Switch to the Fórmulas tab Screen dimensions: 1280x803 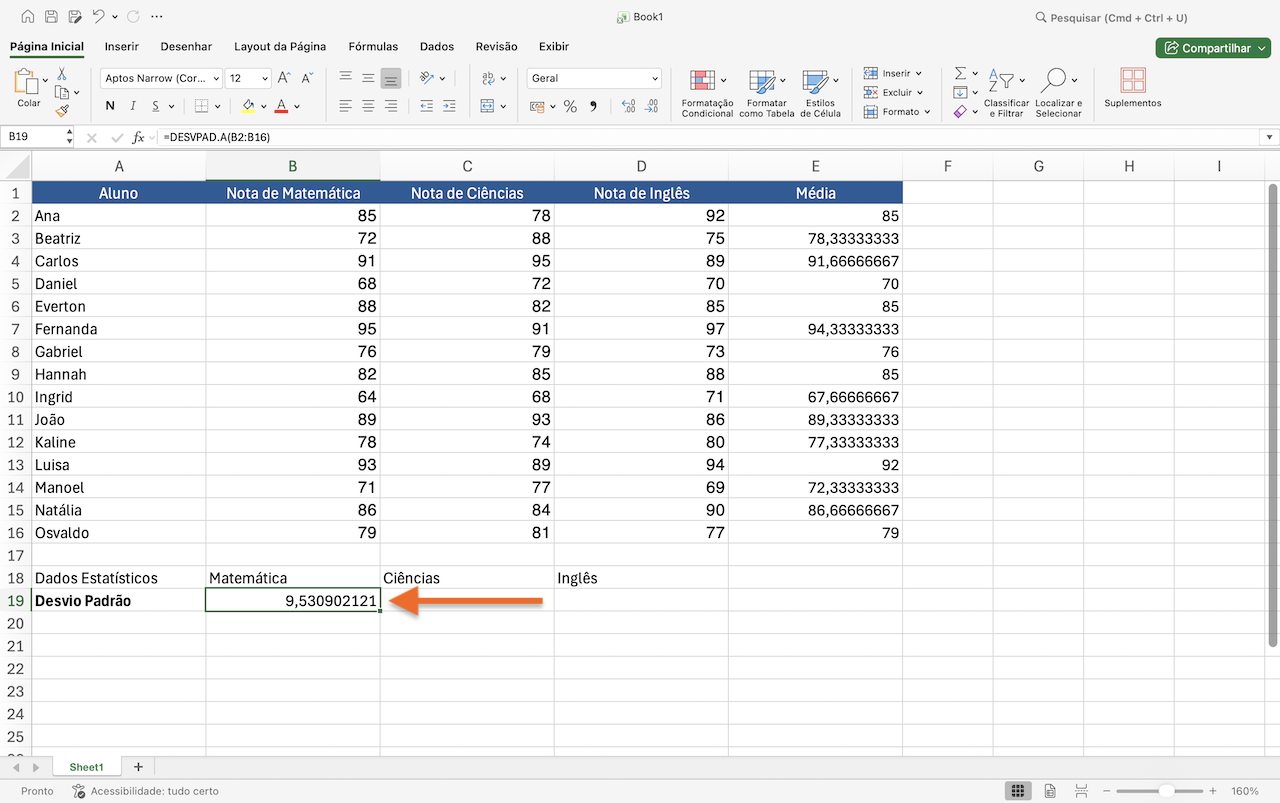pos(373,46)
